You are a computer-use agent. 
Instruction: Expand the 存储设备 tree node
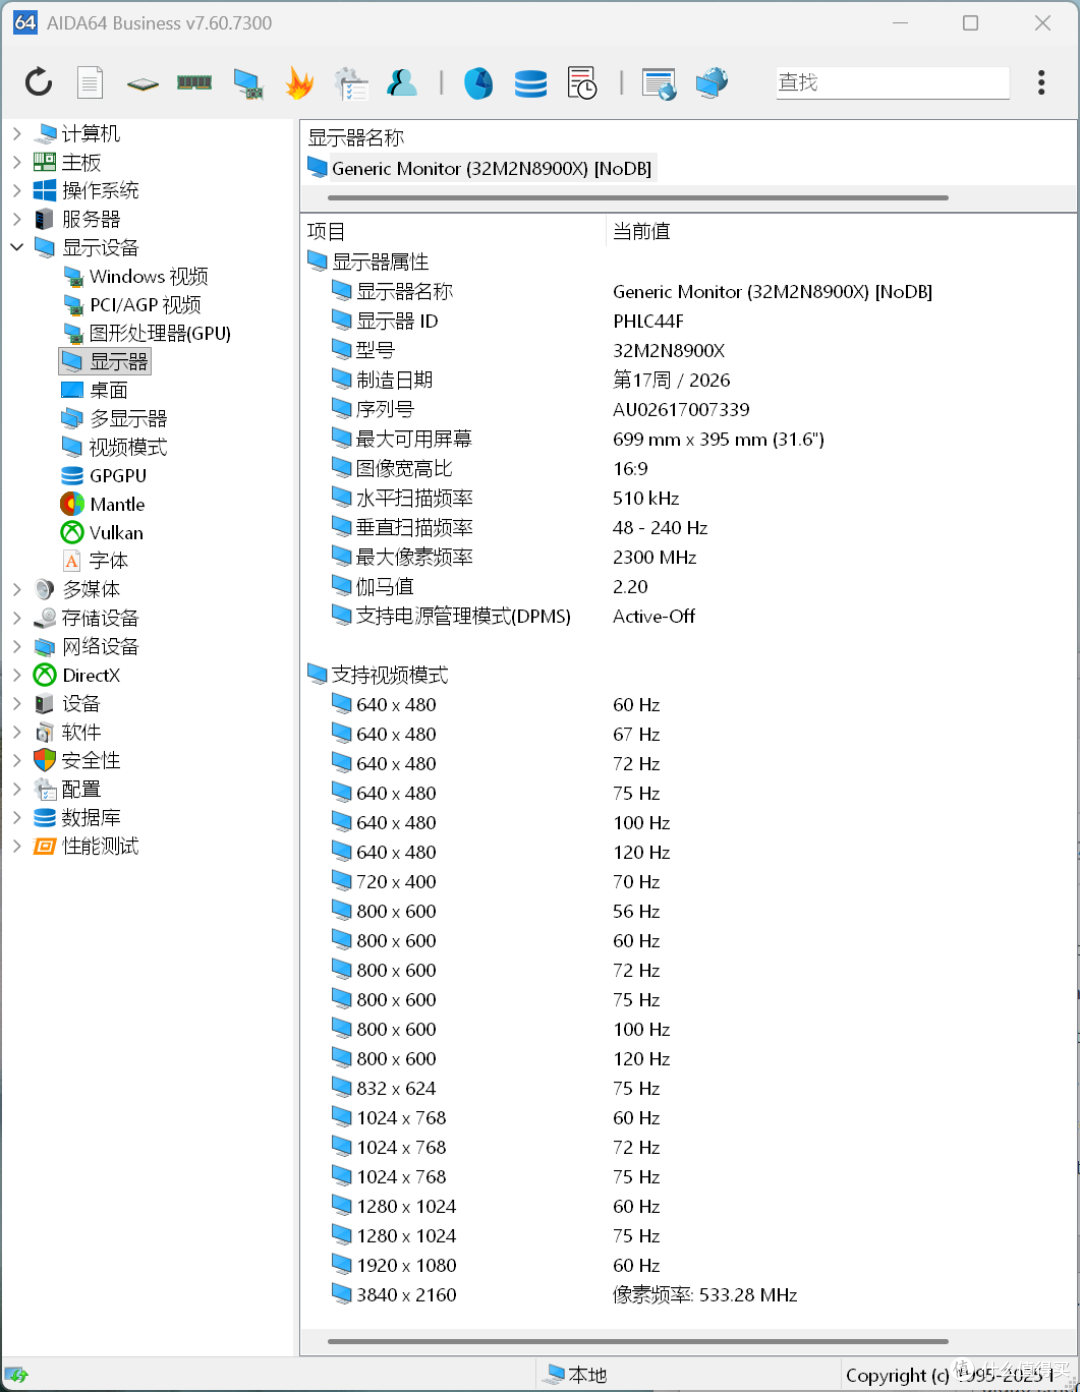[17, 618]
